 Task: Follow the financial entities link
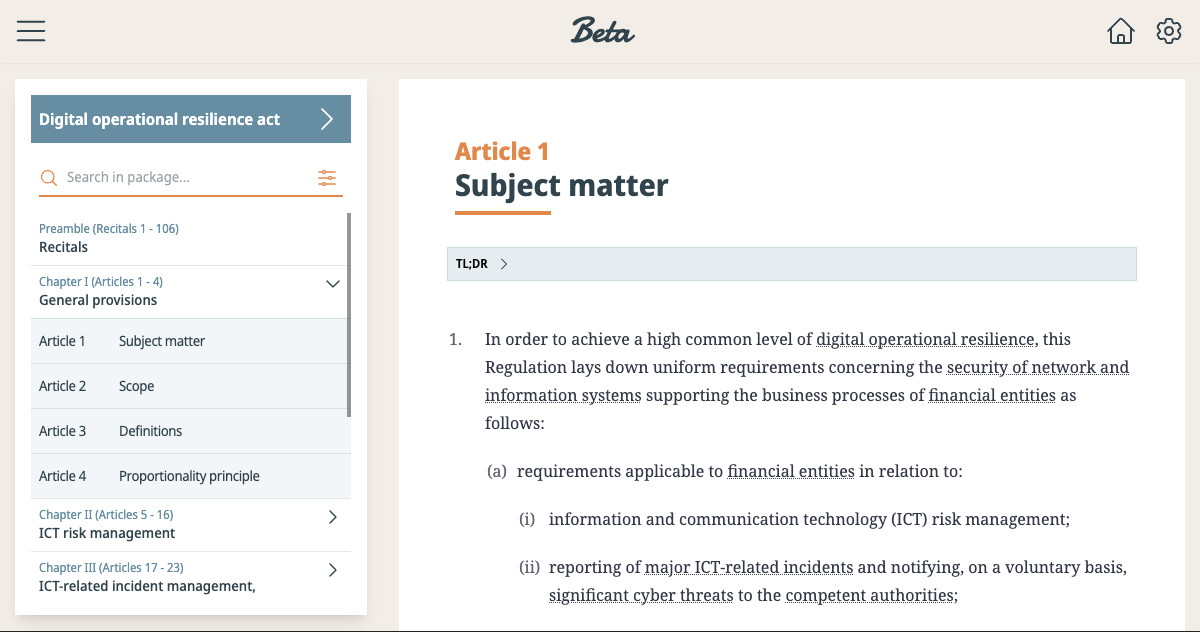pyautogui.click(x=790, y=470)
